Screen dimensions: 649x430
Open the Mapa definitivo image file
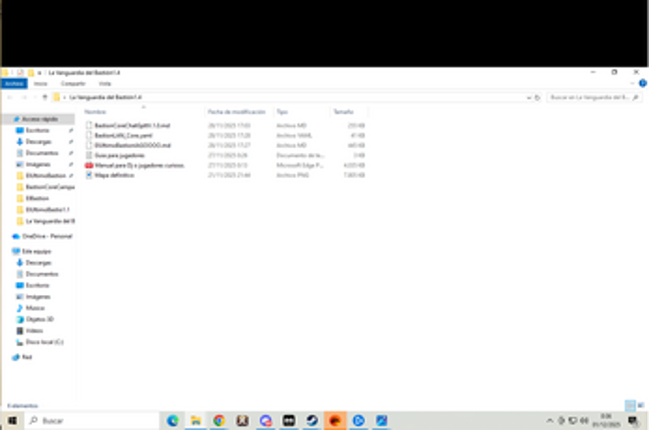[x=114, y=173]
